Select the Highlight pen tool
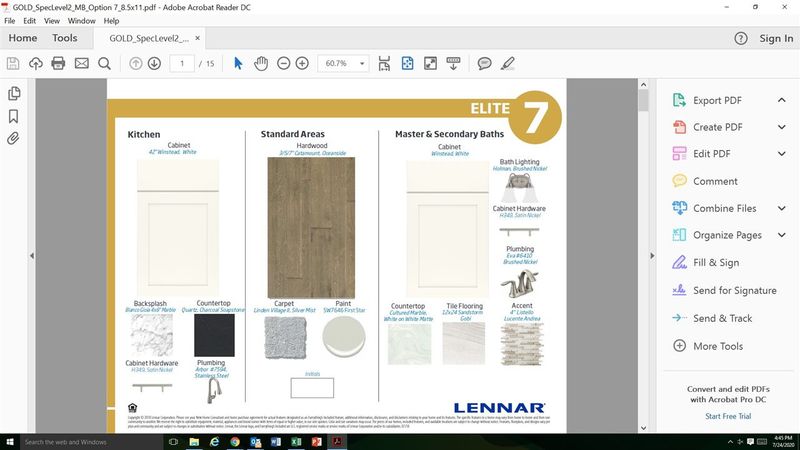 click(x=507, y=63)
